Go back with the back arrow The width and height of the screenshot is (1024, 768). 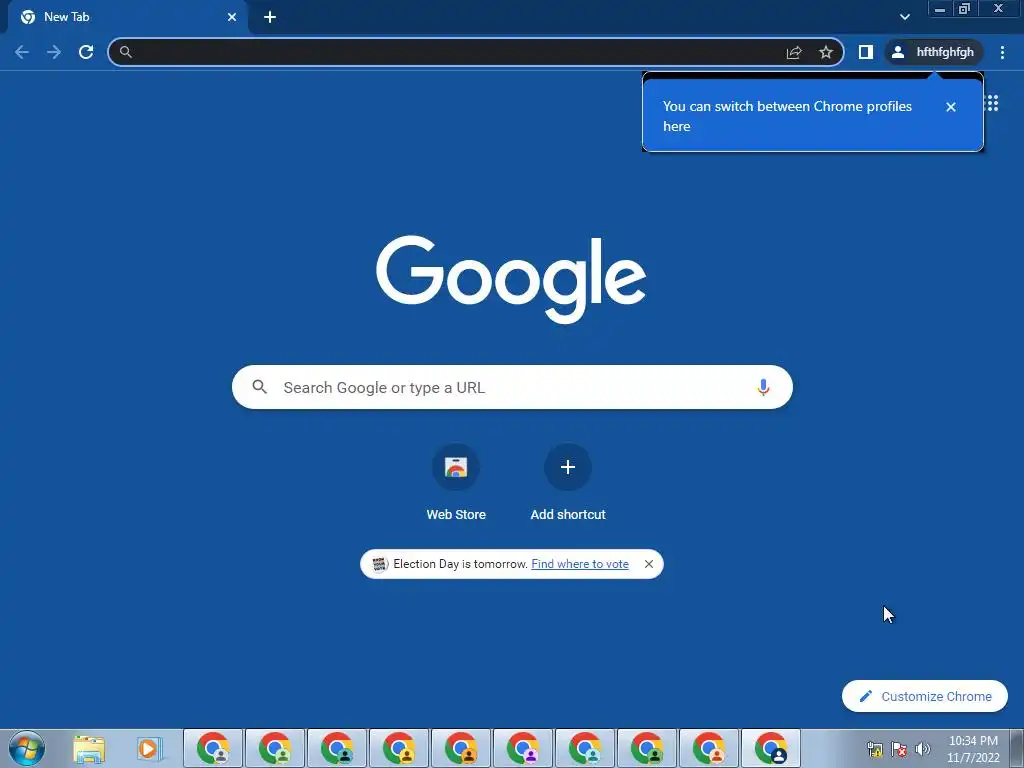22,52
